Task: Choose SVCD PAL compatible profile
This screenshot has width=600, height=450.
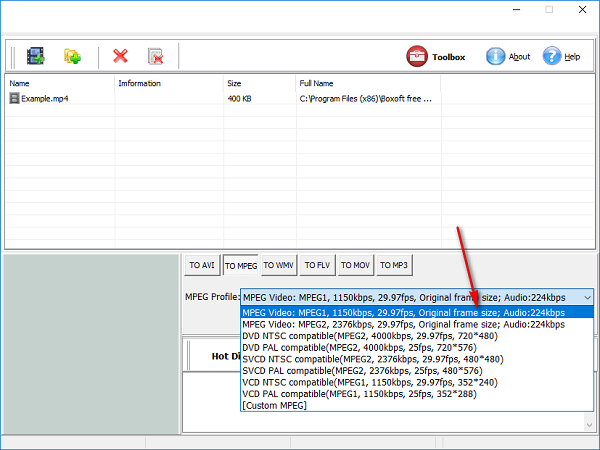Action: coord(417,371)
